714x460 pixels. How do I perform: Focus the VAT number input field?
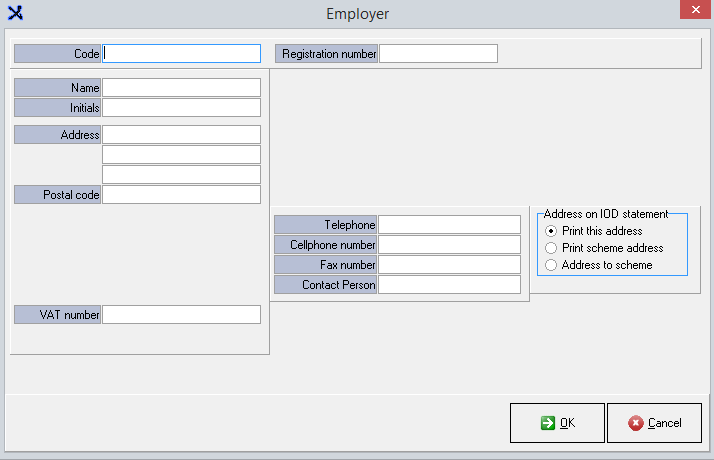point(182,315)
